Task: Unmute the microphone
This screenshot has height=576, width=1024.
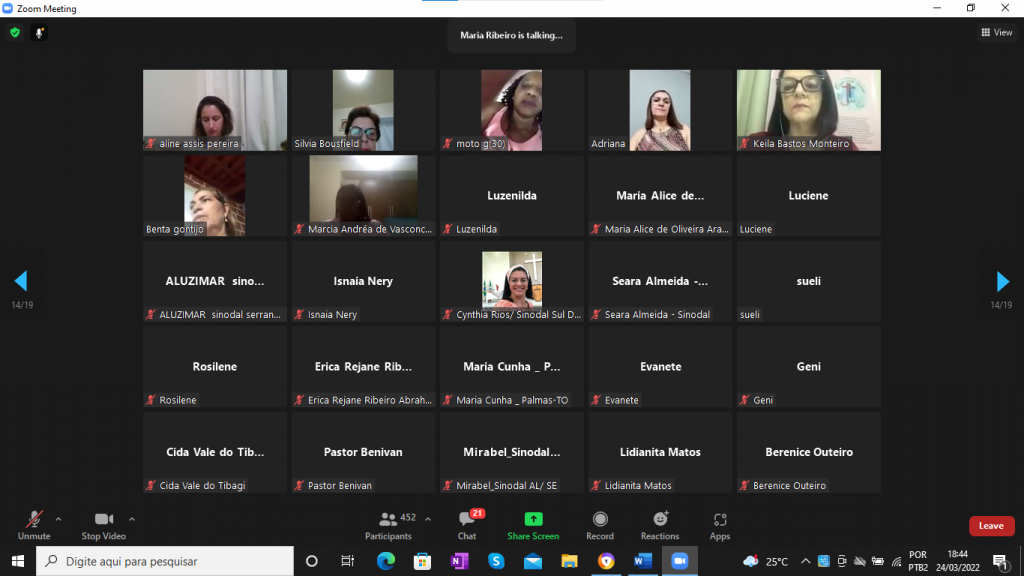Action: (x=34, y=525)
